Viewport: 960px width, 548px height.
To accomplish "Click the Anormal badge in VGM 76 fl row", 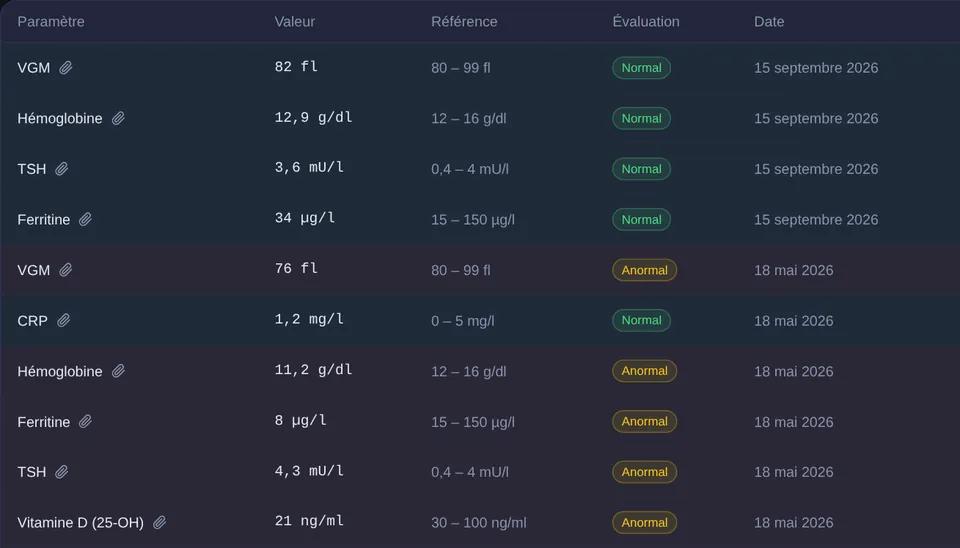I will [x=644, y=270].
